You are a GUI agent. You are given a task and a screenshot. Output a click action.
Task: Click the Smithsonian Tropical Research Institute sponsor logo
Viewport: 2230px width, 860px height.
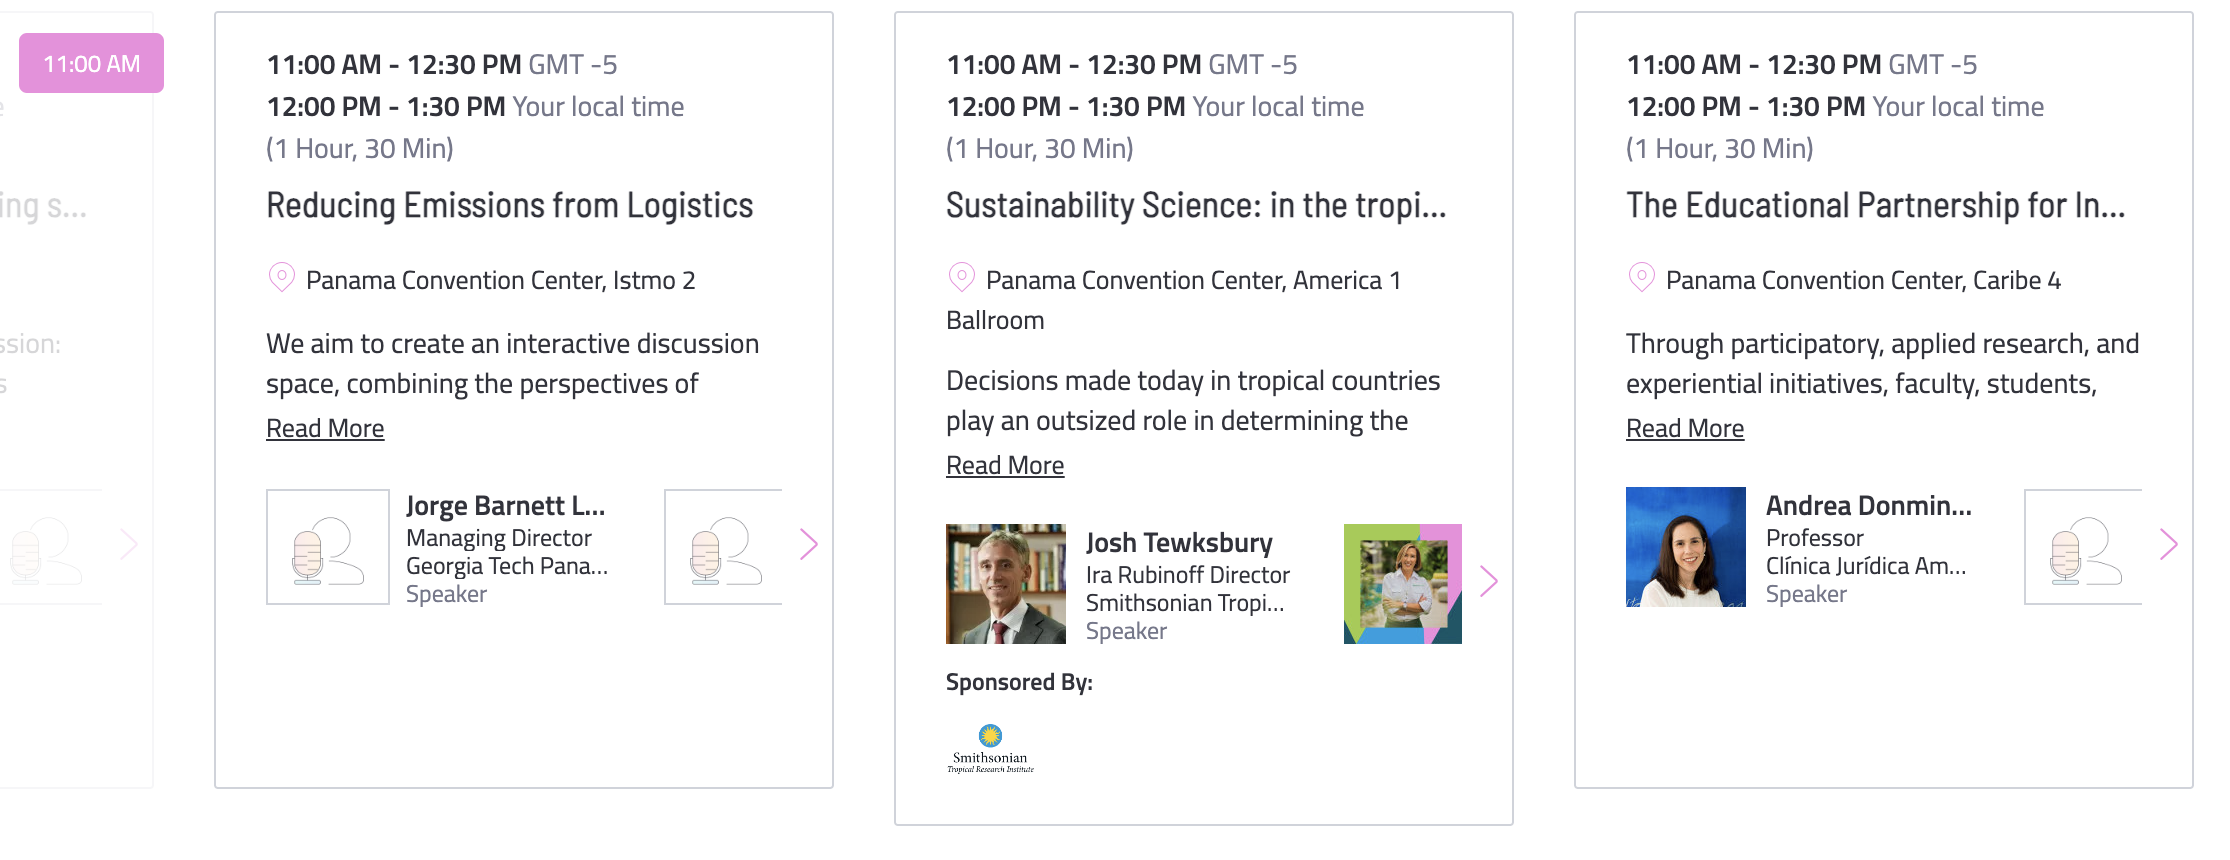(x=990, y=749)
